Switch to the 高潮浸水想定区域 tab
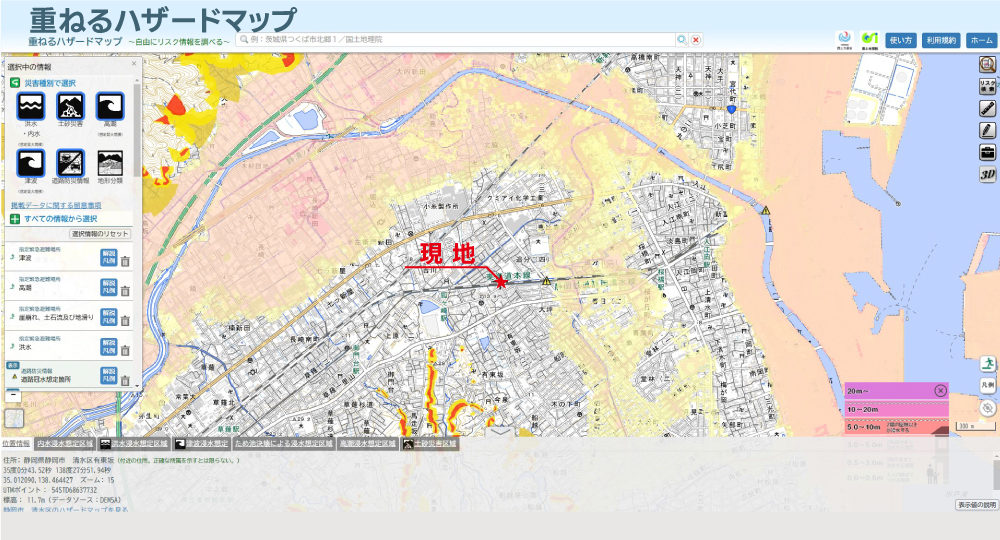Screen dimensions: 1000x540 tap(367, 444)
